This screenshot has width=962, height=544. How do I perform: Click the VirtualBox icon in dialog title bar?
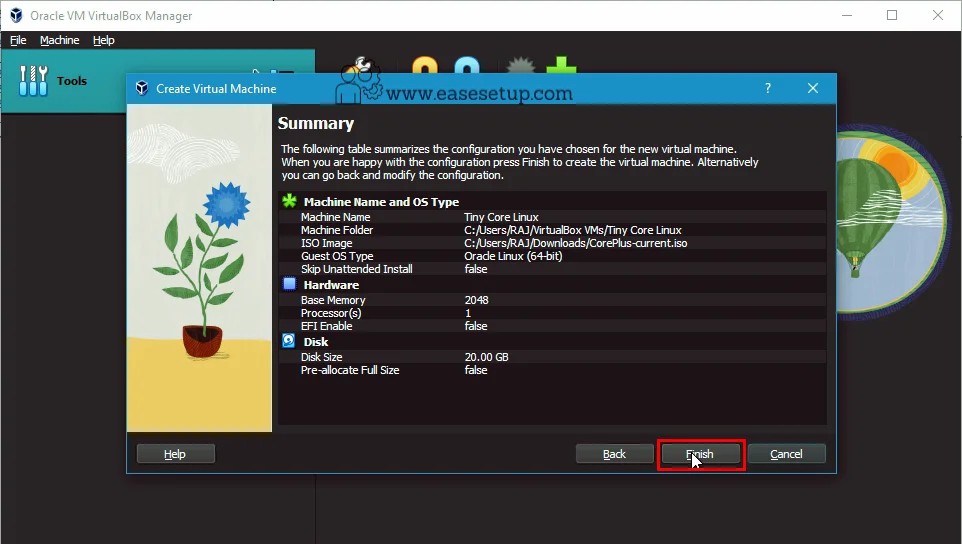(x=142, y=88)
